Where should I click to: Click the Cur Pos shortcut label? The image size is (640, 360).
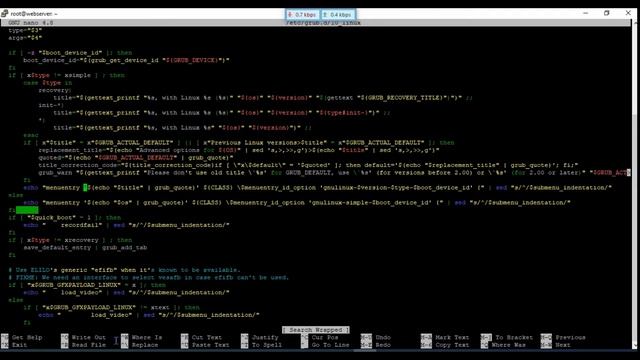click(x=325, y=338)
